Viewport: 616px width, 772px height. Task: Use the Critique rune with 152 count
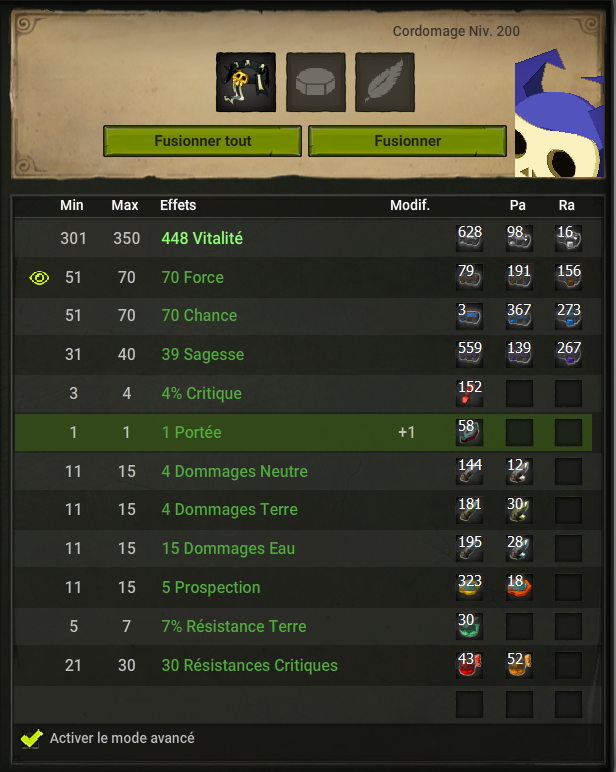(469, 393)
